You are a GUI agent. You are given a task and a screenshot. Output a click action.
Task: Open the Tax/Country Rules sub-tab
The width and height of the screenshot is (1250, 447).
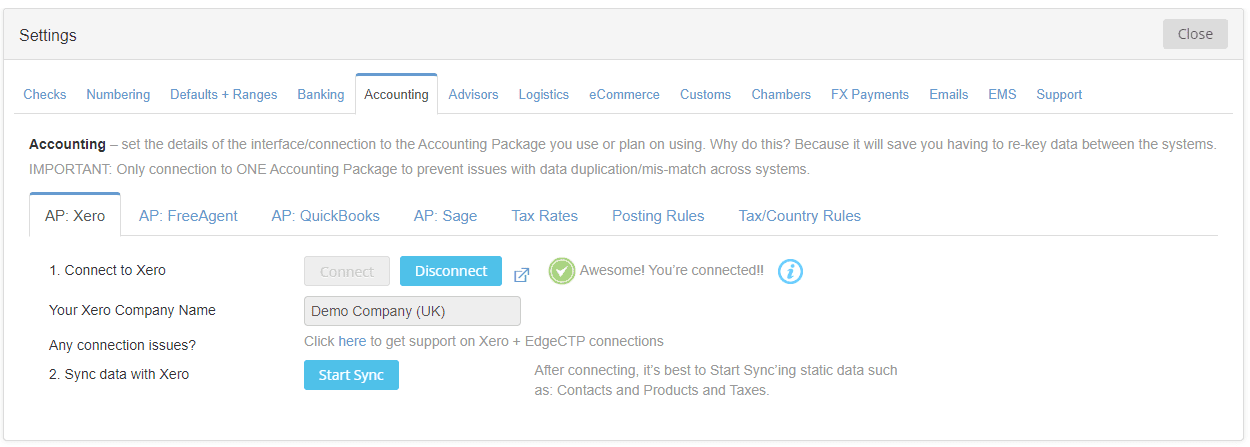pyautogui.click(x=800, y=215)
